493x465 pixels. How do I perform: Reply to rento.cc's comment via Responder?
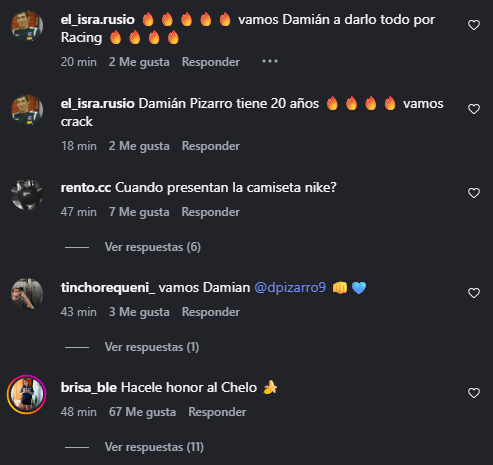pos(211,212)
